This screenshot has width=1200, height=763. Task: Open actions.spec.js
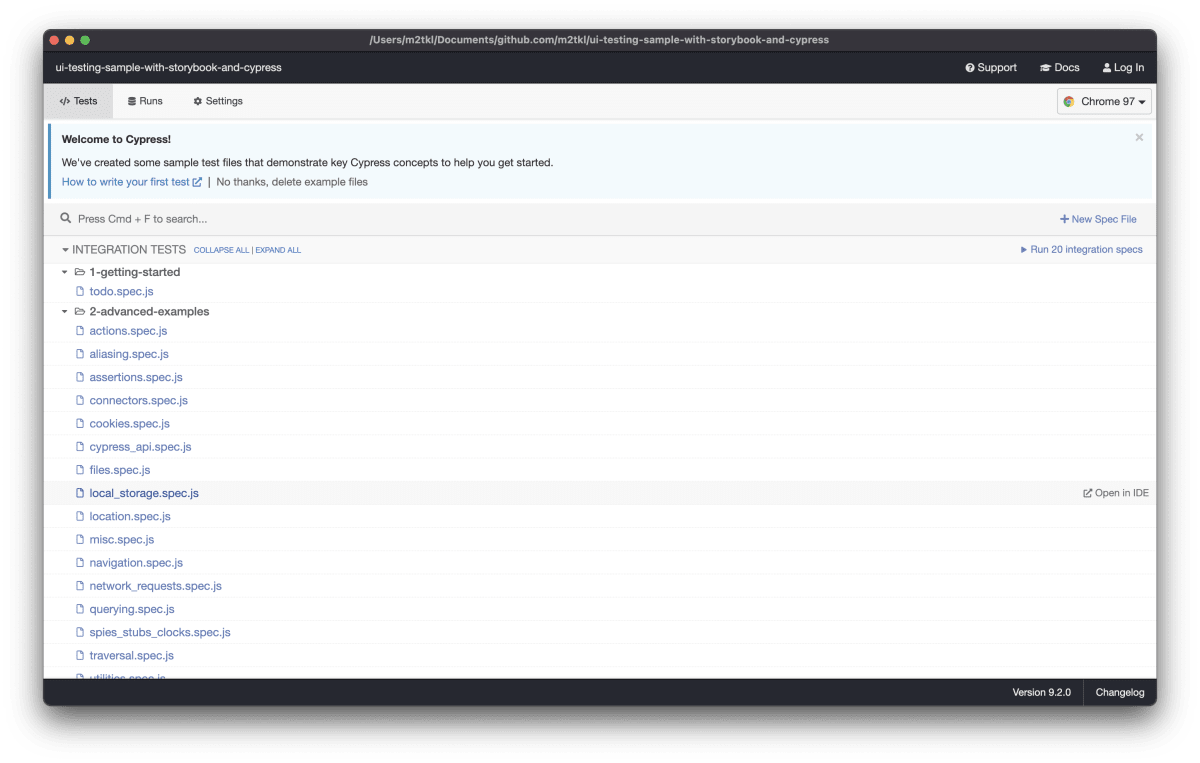point(128,331)
